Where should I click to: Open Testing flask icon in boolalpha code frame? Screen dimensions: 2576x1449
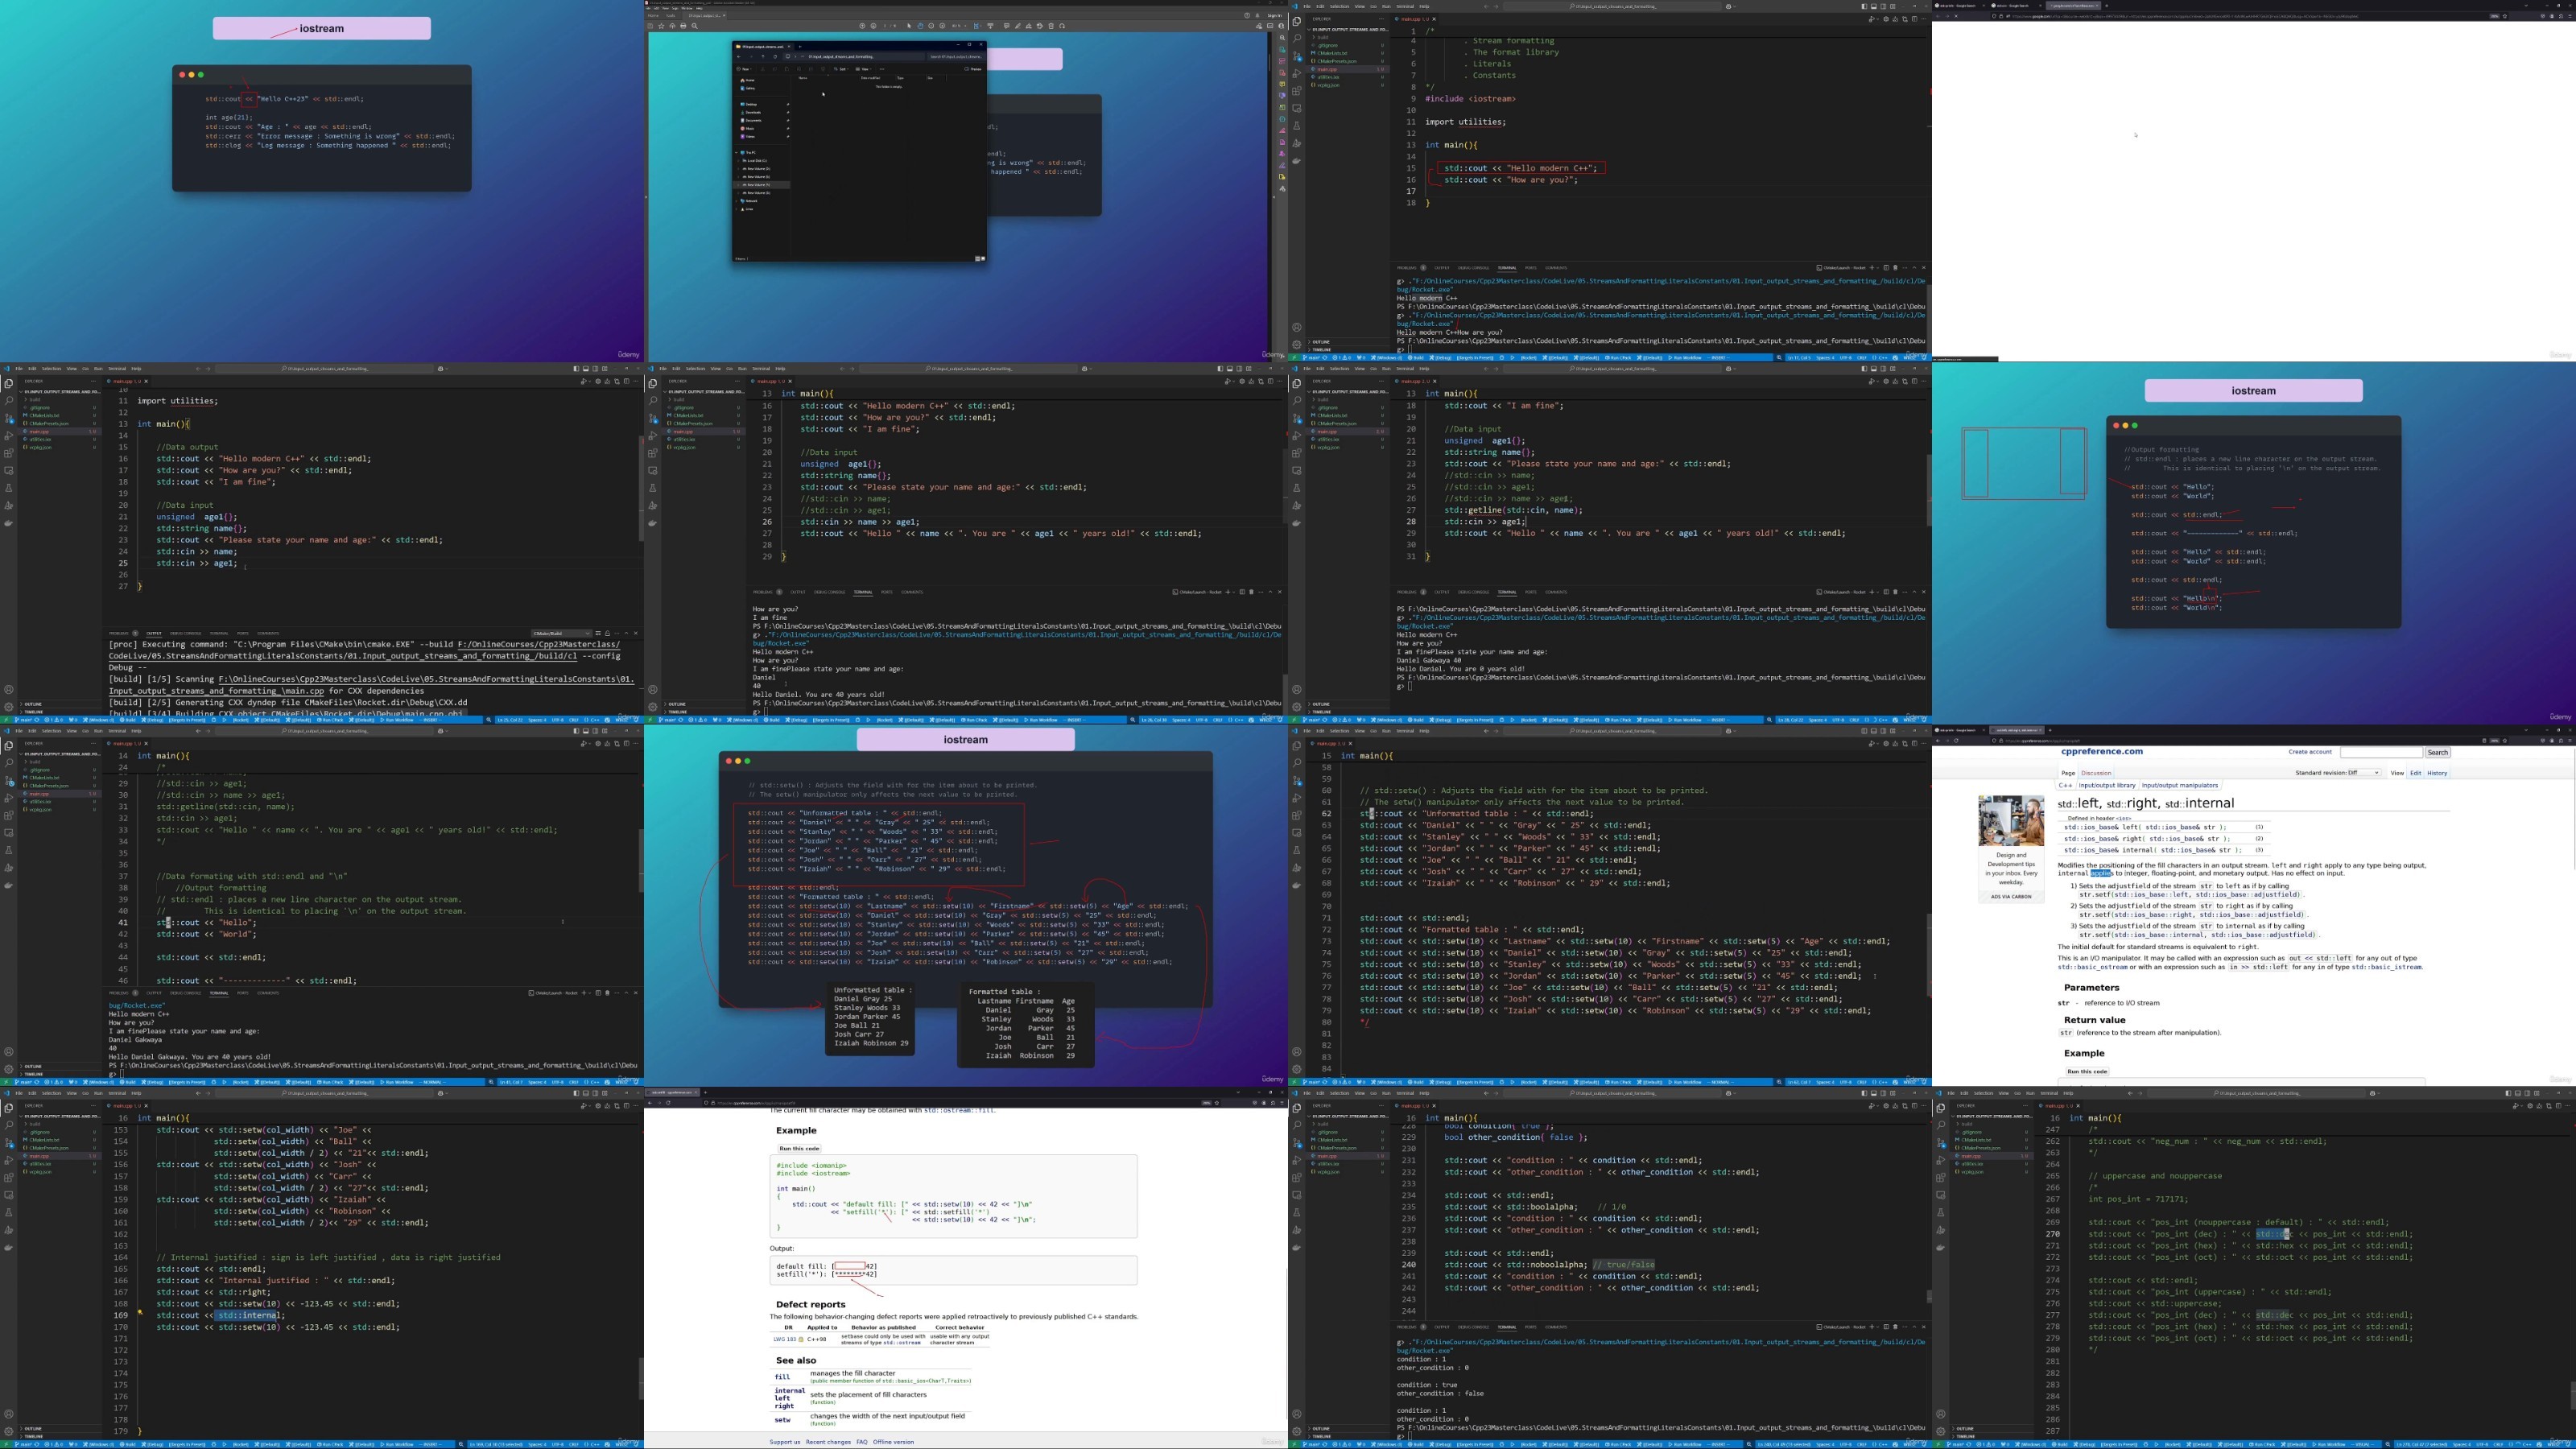[x=1297, y=1213]
